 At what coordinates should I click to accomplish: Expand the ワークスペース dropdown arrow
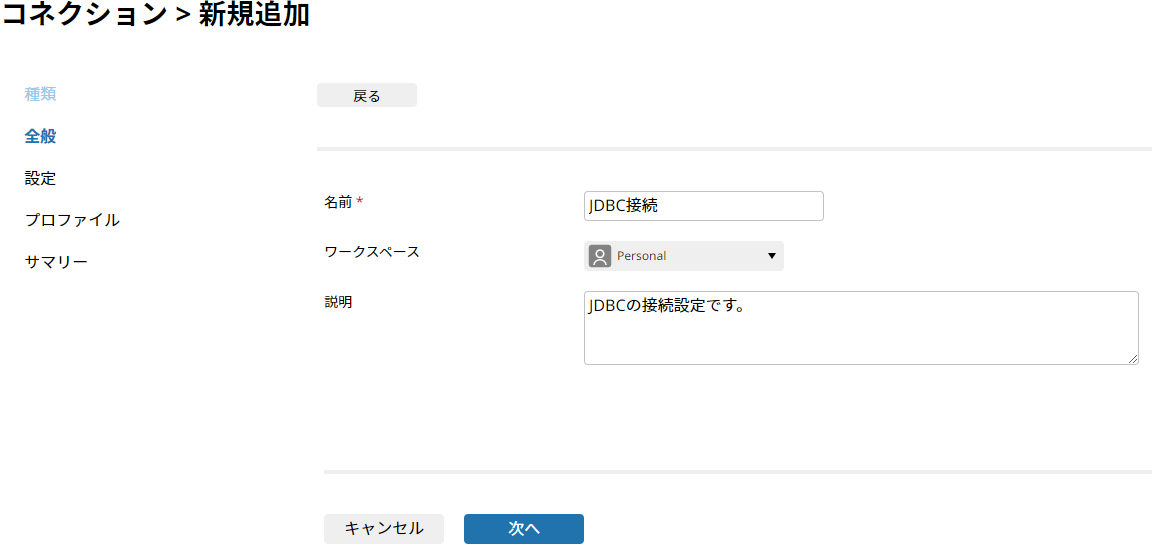(771, 256)
